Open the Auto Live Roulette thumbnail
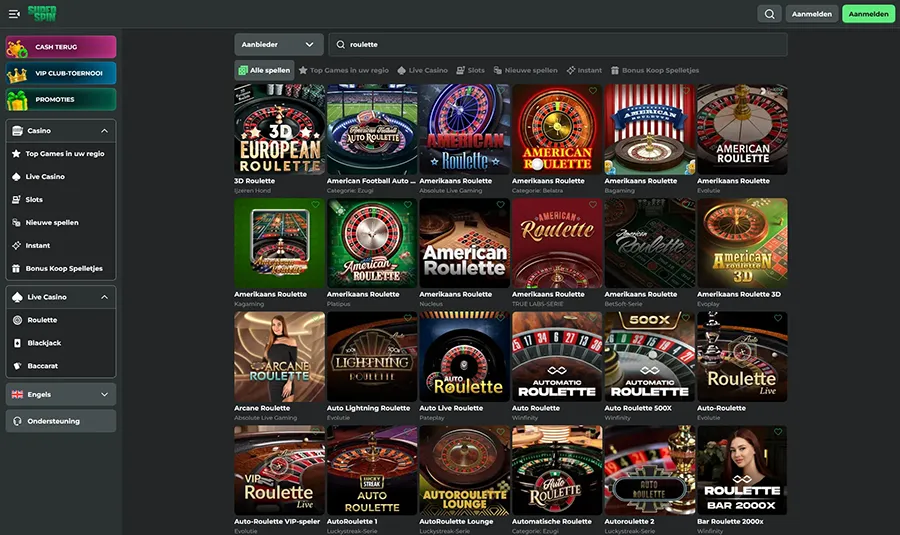This screenshot has height=535, width=900. [464, 356]
